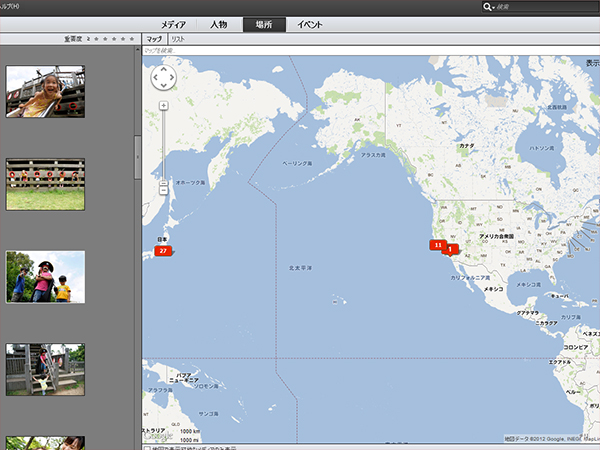Set 重要度 filter to two stars

click(105, 39)
